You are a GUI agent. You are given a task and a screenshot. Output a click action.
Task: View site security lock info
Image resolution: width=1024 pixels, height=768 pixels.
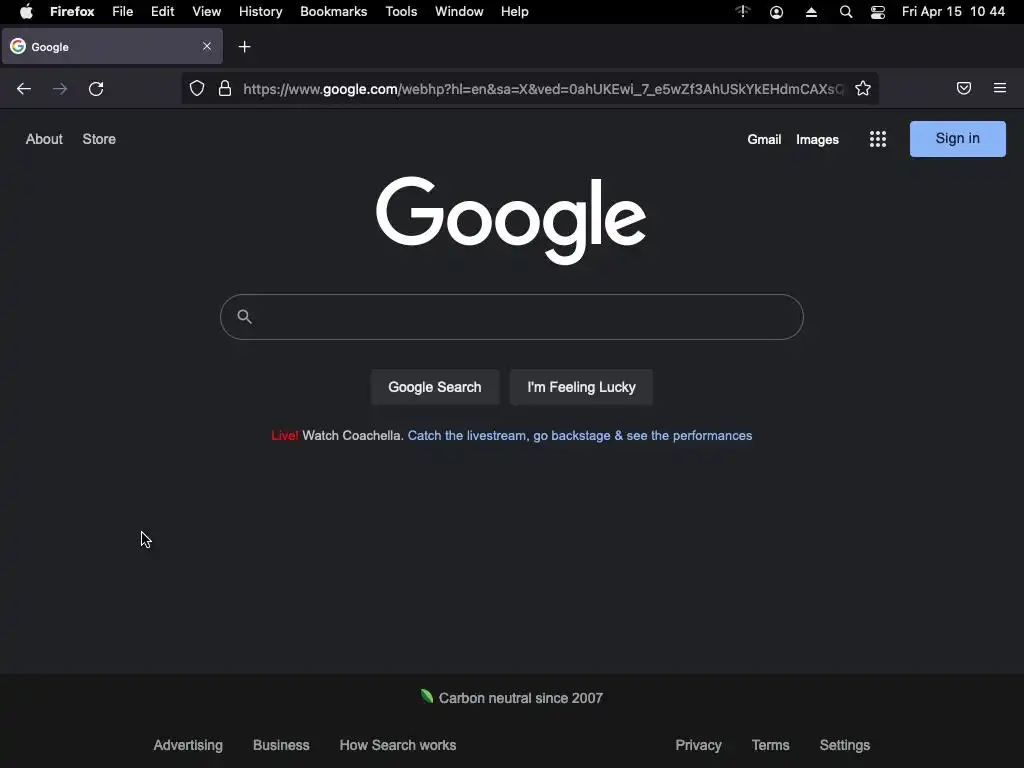tap(225, 88)
